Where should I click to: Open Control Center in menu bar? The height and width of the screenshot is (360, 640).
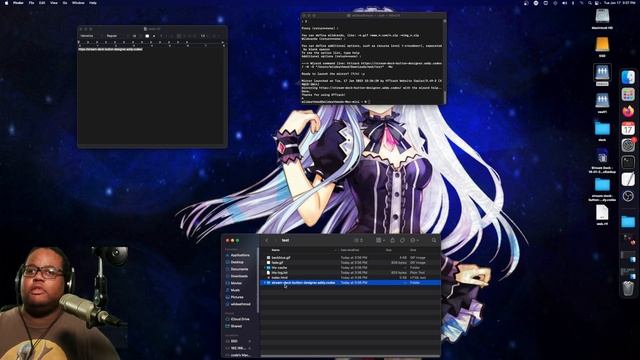596,3
